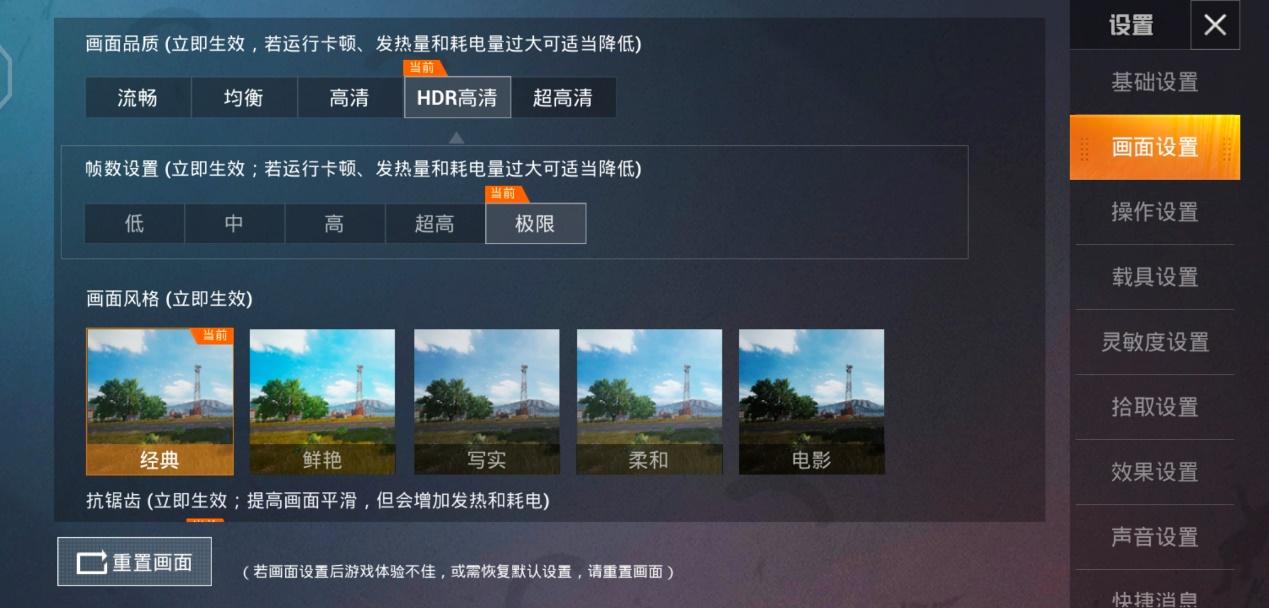Pick the 写实 style thumbnail
1269x608 pixels.
click(487, 402)
